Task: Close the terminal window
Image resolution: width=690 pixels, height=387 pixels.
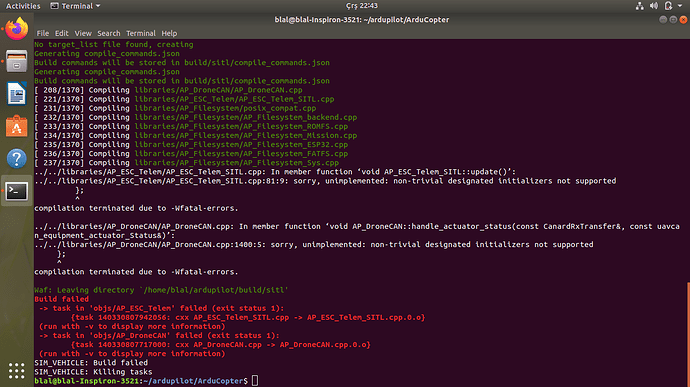Action: click(683, 19)
